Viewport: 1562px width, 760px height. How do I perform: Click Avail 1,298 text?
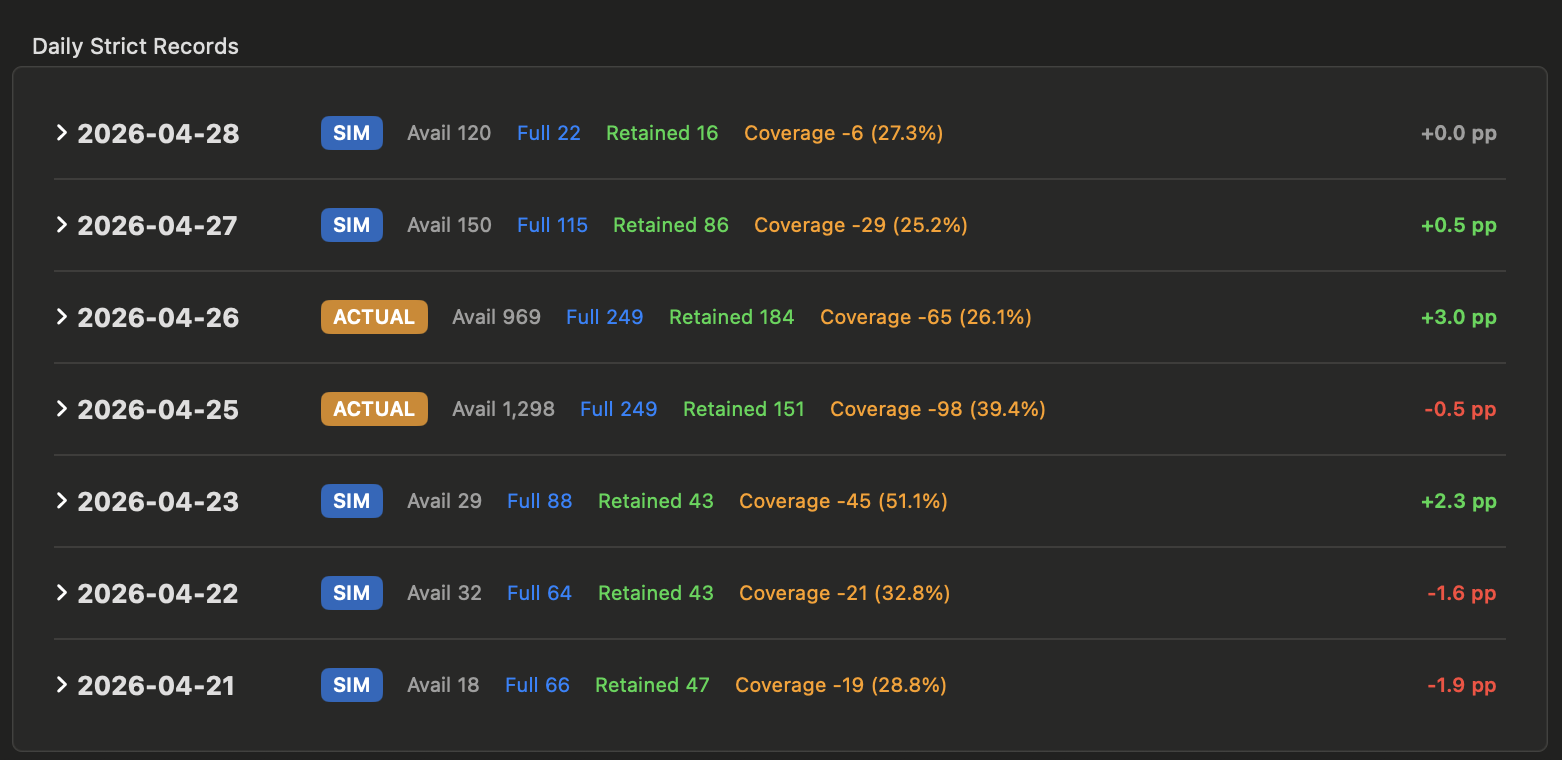(x=503, y=409)
